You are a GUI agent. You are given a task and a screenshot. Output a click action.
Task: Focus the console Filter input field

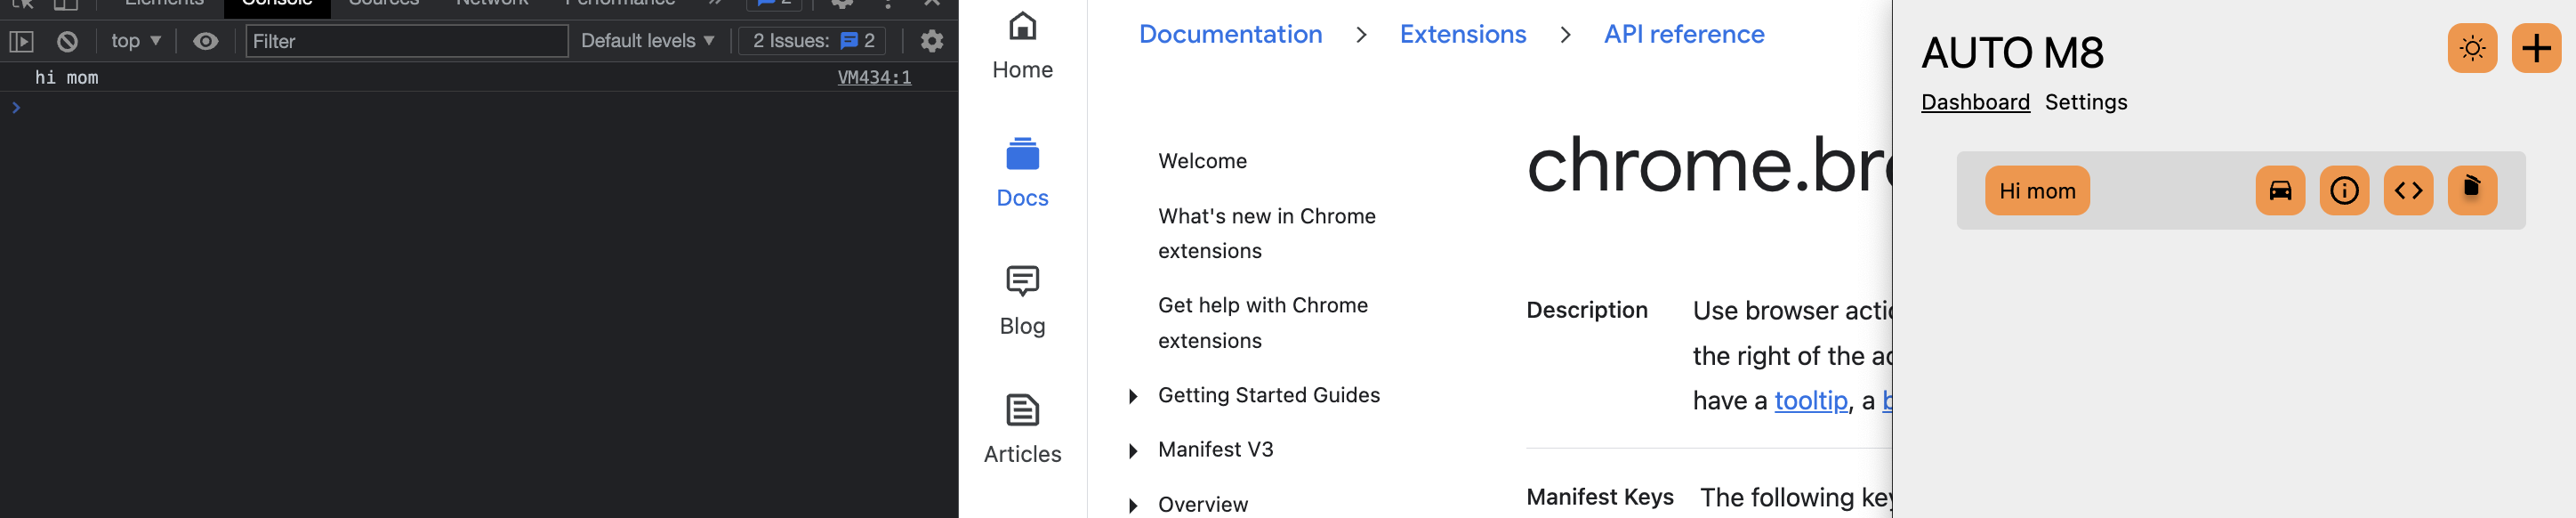click(x=407, y=41)
